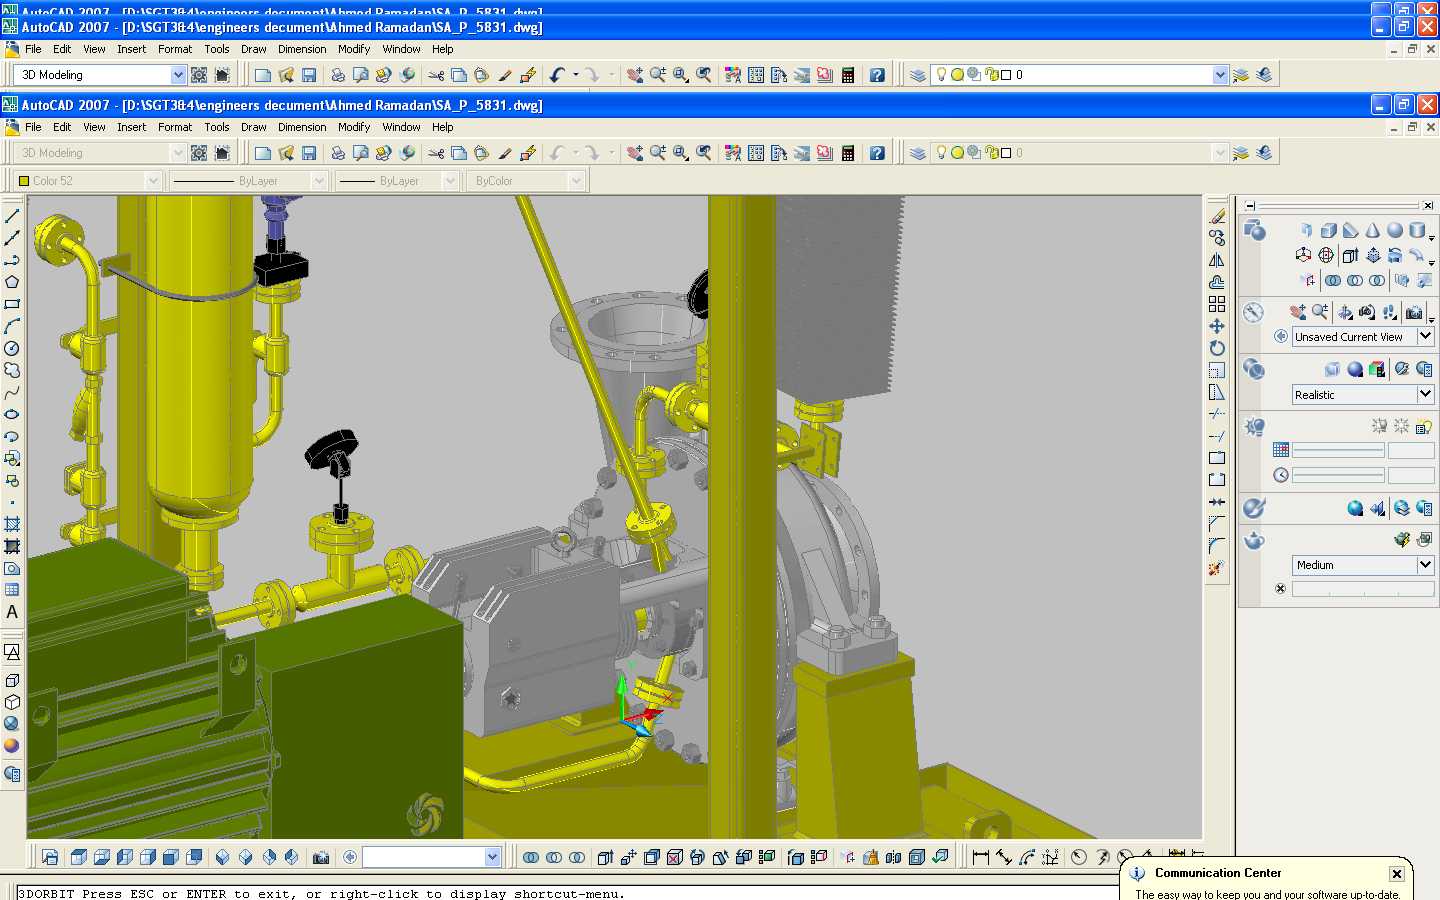Click the Explode tool in Modify toolbar
The height and width of the screenshot is (900, 1440).
pos(1217,568)
